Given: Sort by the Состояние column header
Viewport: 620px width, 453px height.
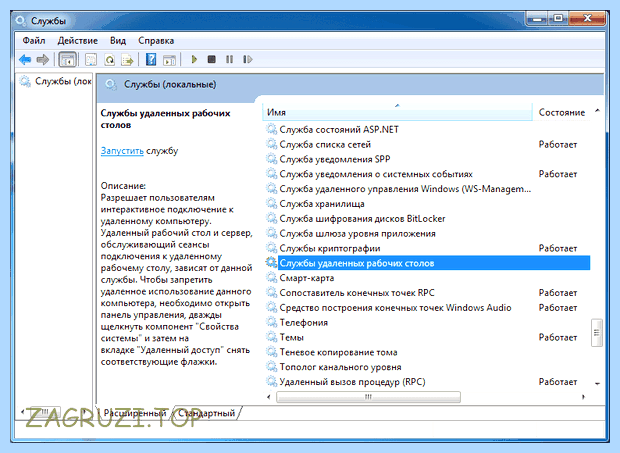Looking at the screenshot, I should pos(562,112).
